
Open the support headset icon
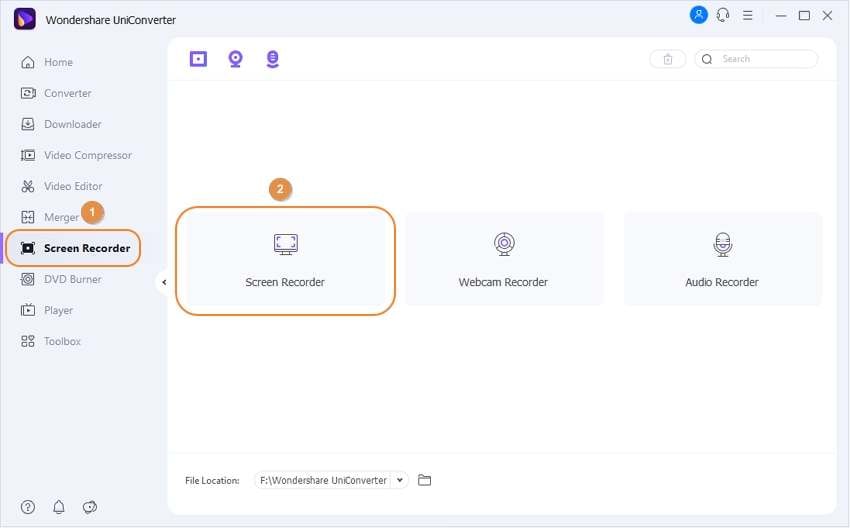(723, 15)
